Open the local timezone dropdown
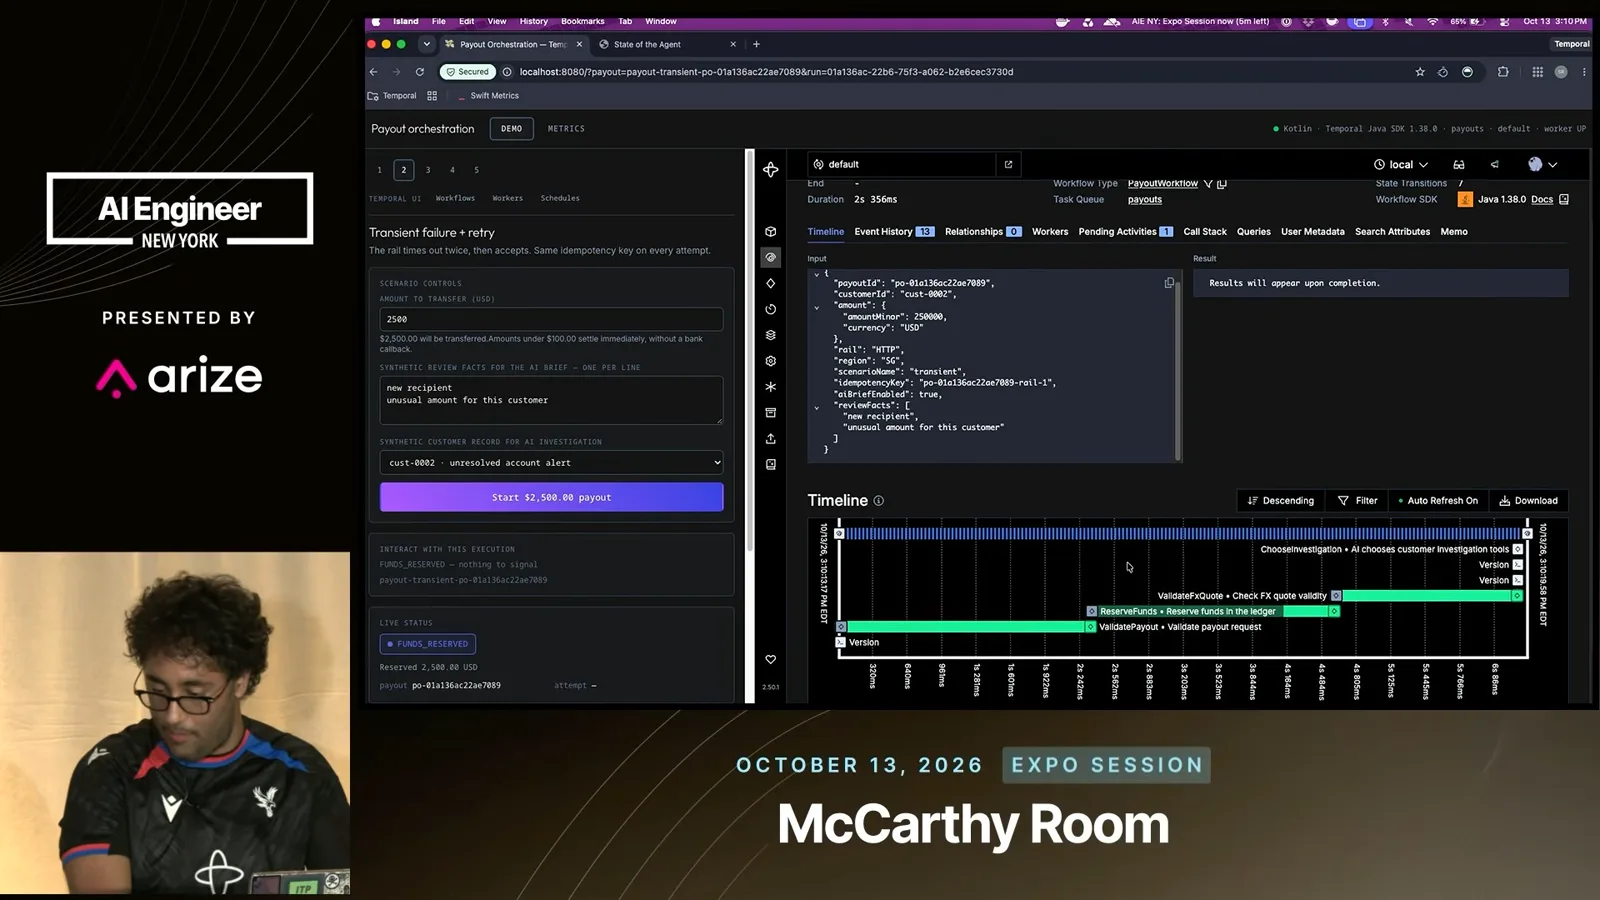 [x=1401, y=164]
